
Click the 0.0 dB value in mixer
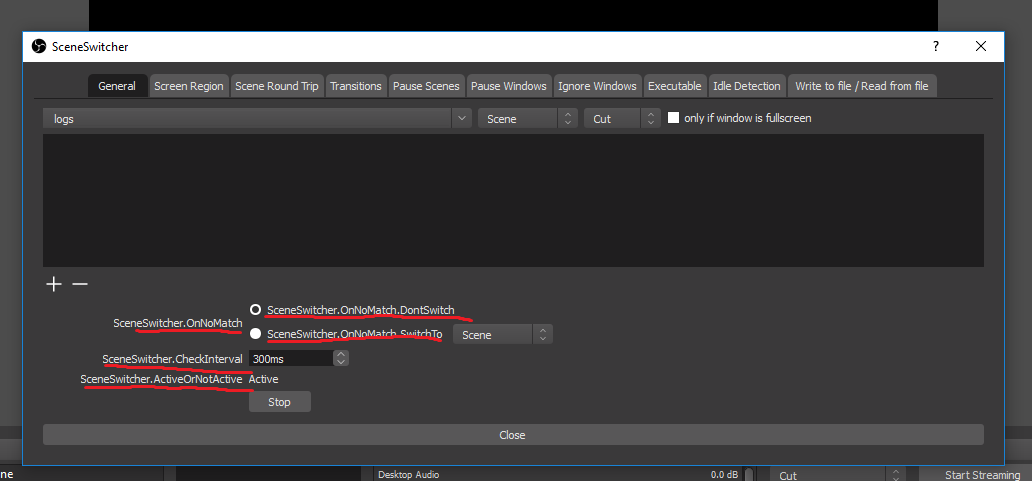coord(724,474)
